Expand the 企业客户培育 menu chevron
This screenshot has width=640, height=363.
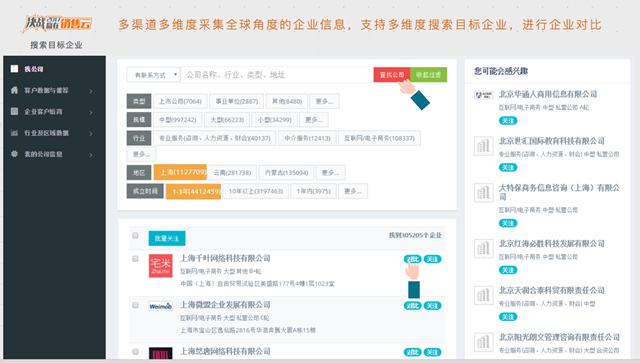(91, 112)
